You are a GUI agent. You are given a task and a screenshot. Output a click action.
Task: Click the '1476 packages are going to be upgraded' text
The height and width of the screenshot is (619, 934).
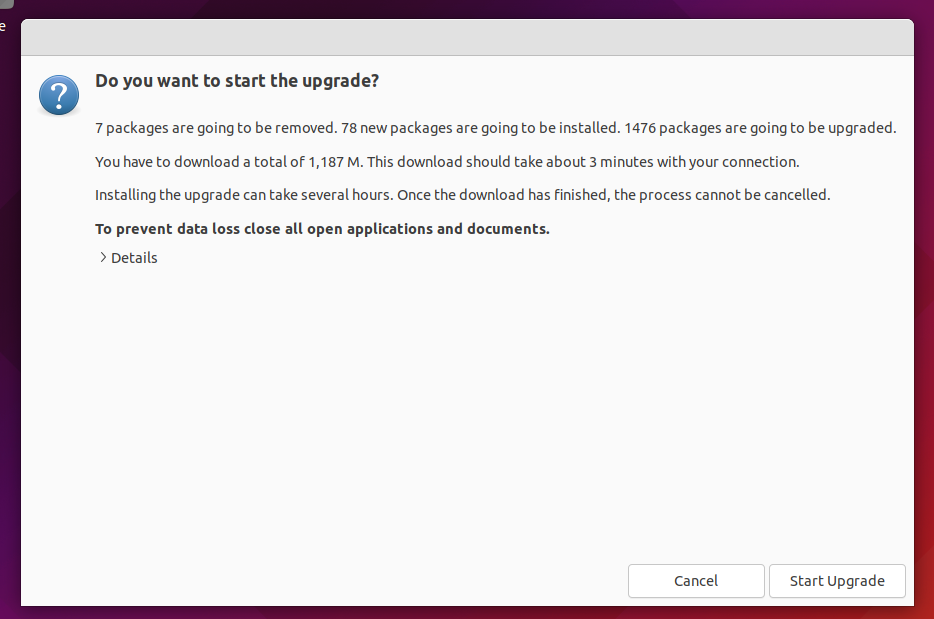point(759,128)
